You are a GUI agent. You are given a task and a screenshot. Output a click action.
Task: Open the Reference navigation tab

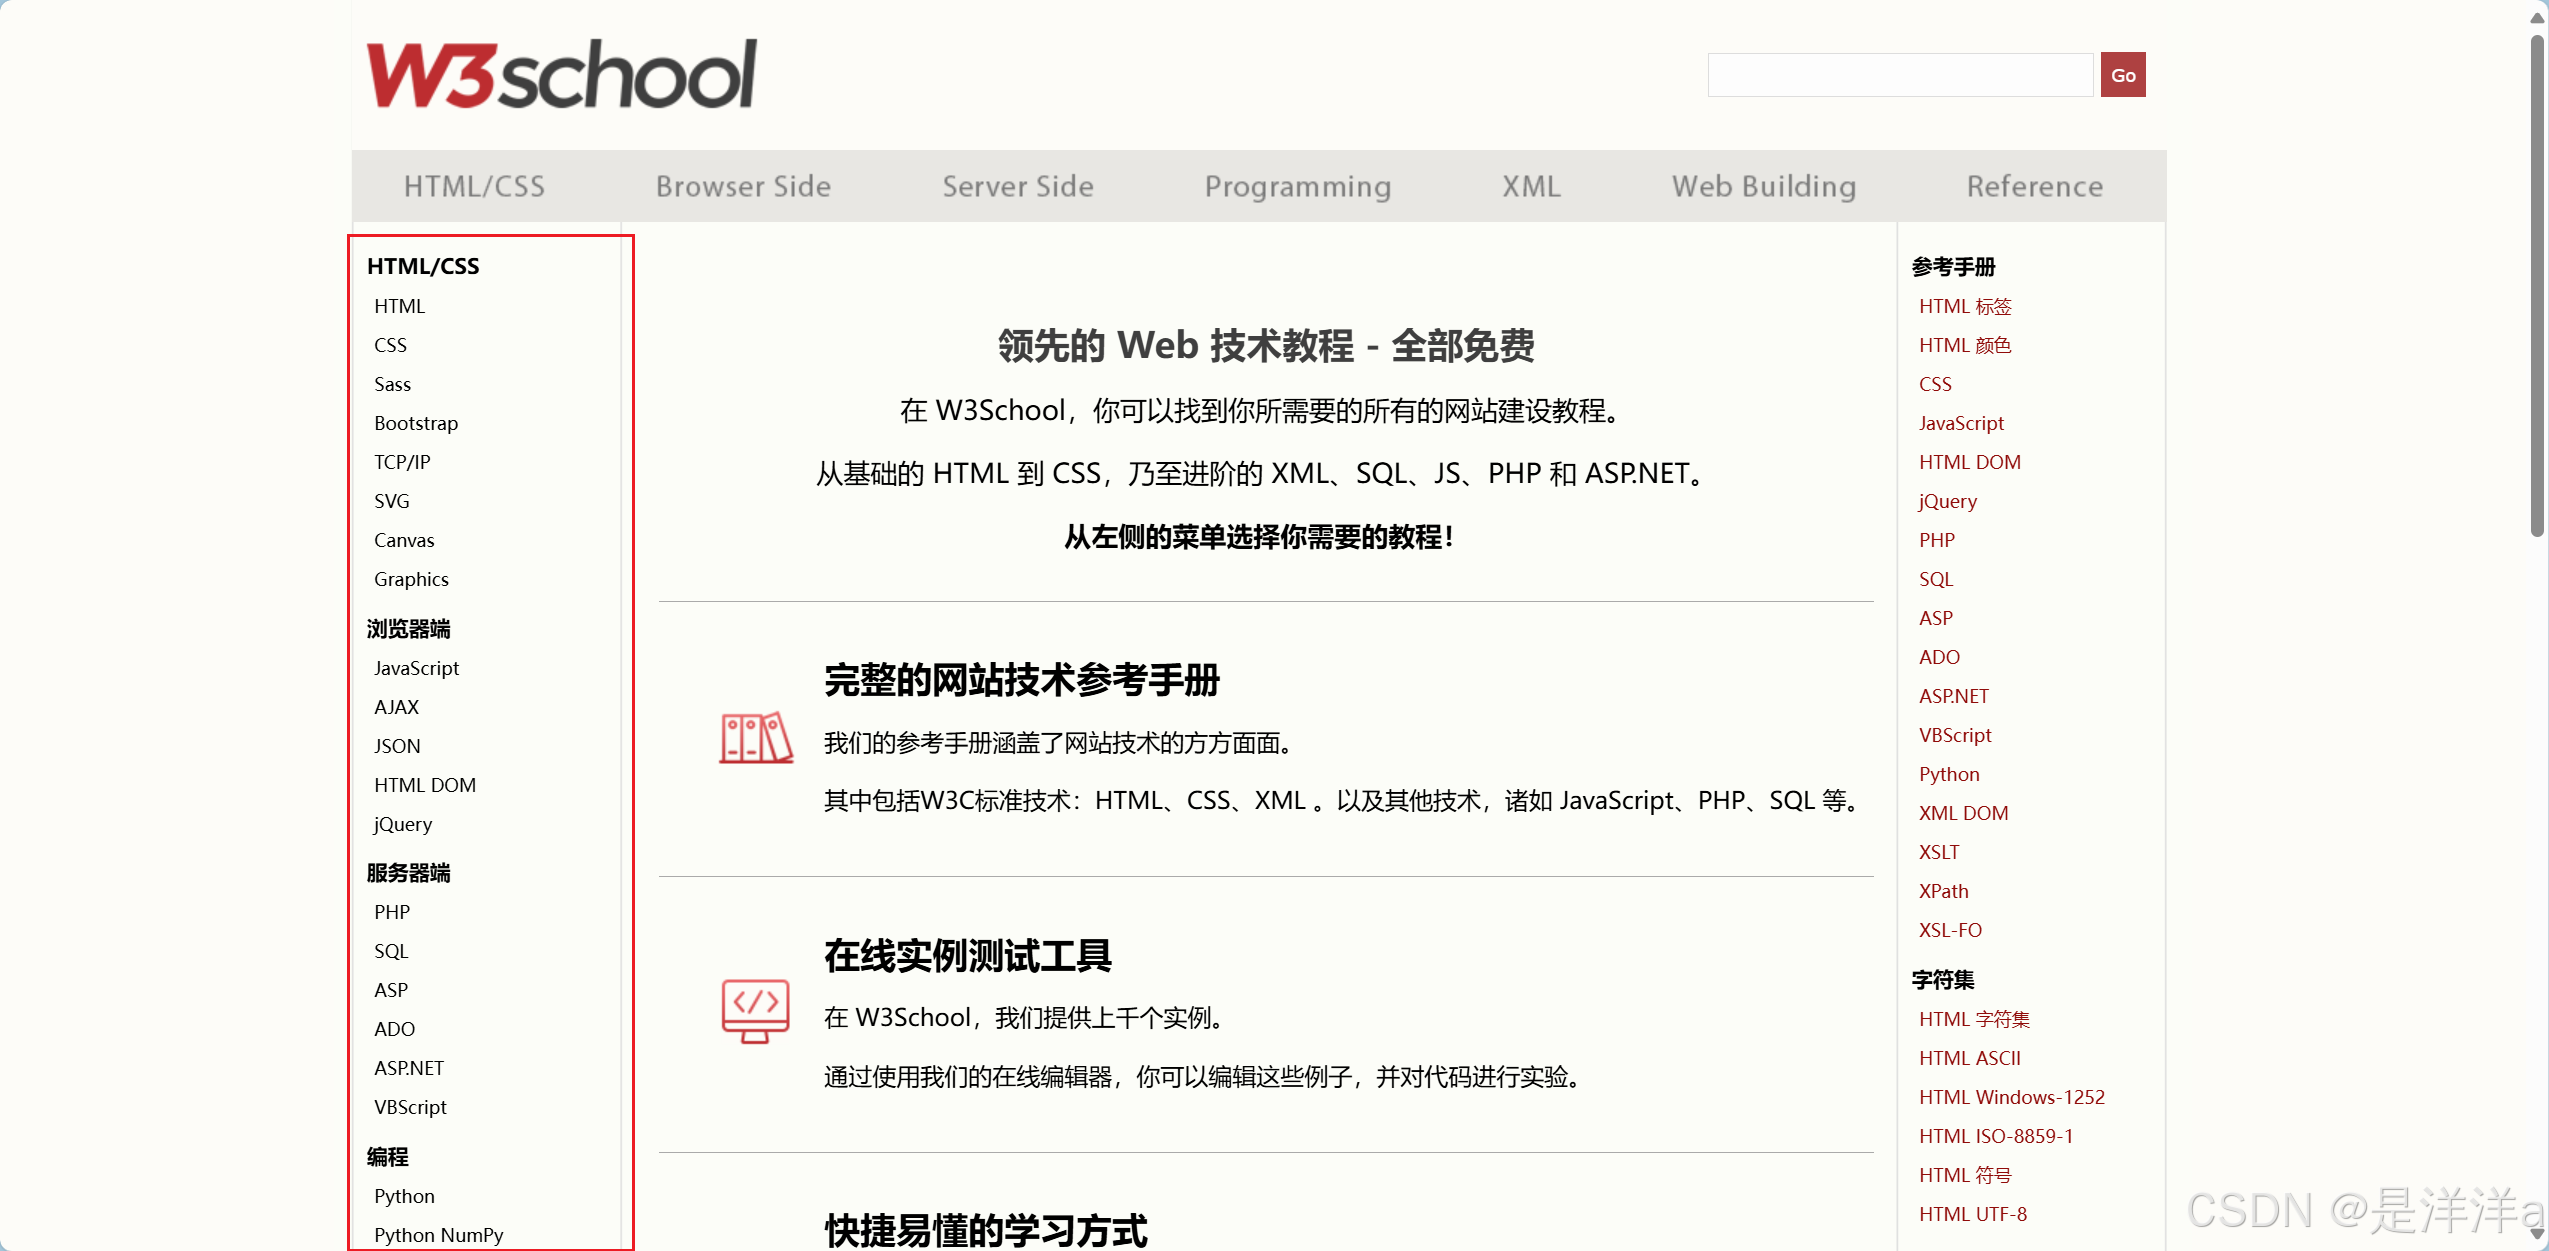pos(2035,186)
